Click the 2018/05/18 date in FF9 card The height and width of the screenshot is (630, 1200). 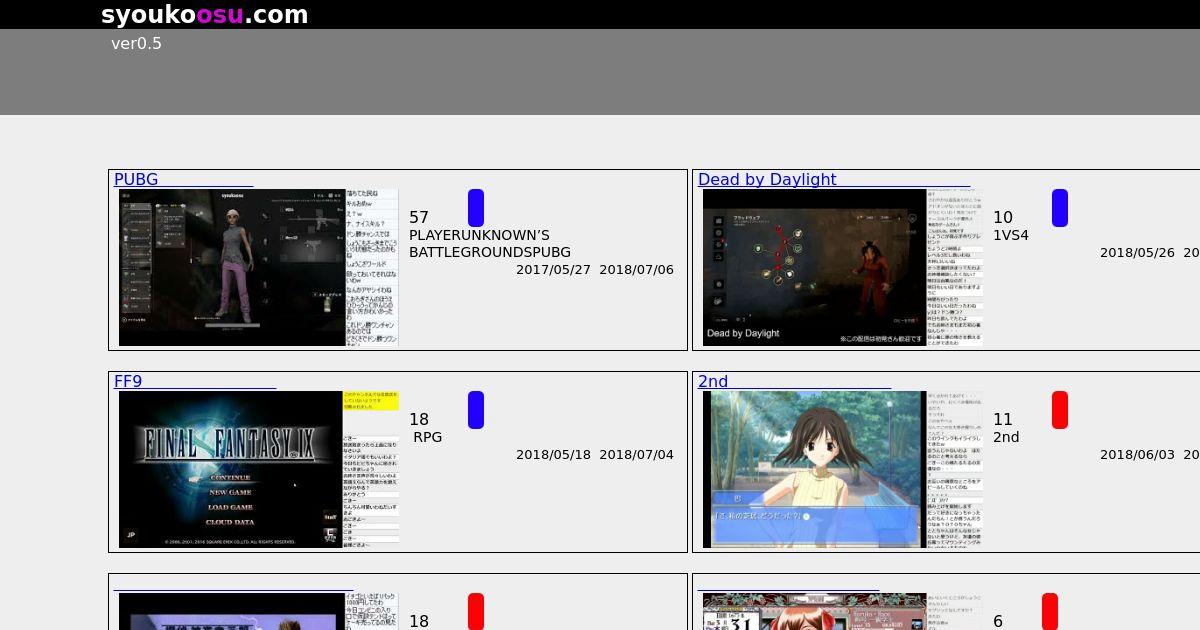pyautogui.click(x=553, y=455)
